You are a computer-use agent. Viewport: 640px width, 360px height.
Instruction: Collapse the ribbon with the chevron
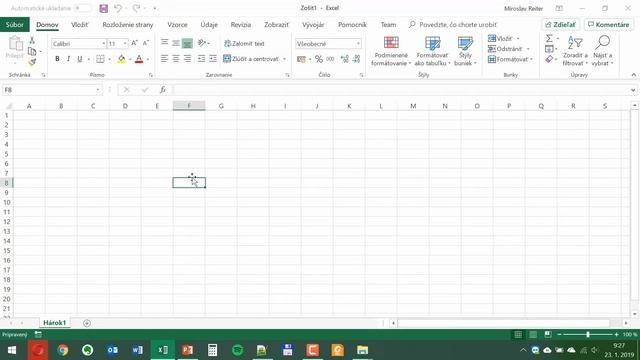click(633, 75)
